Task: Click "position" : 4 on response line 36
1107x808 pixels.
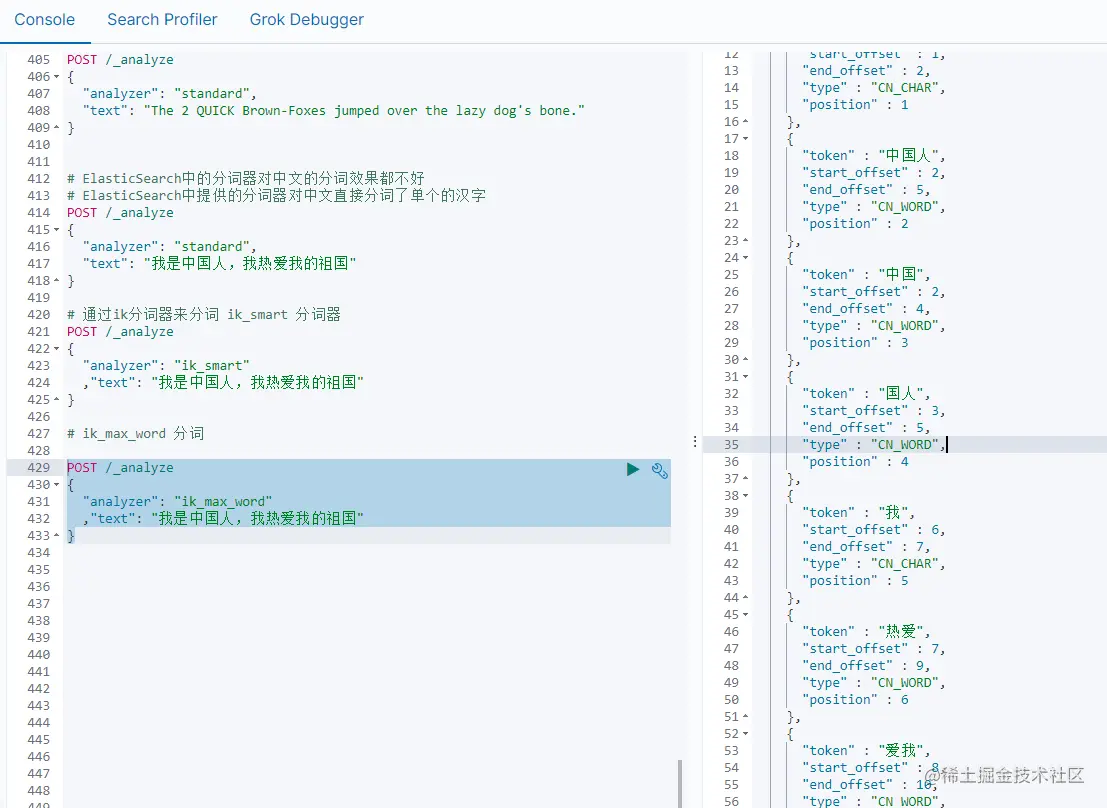Action: [x=855, y=461]
